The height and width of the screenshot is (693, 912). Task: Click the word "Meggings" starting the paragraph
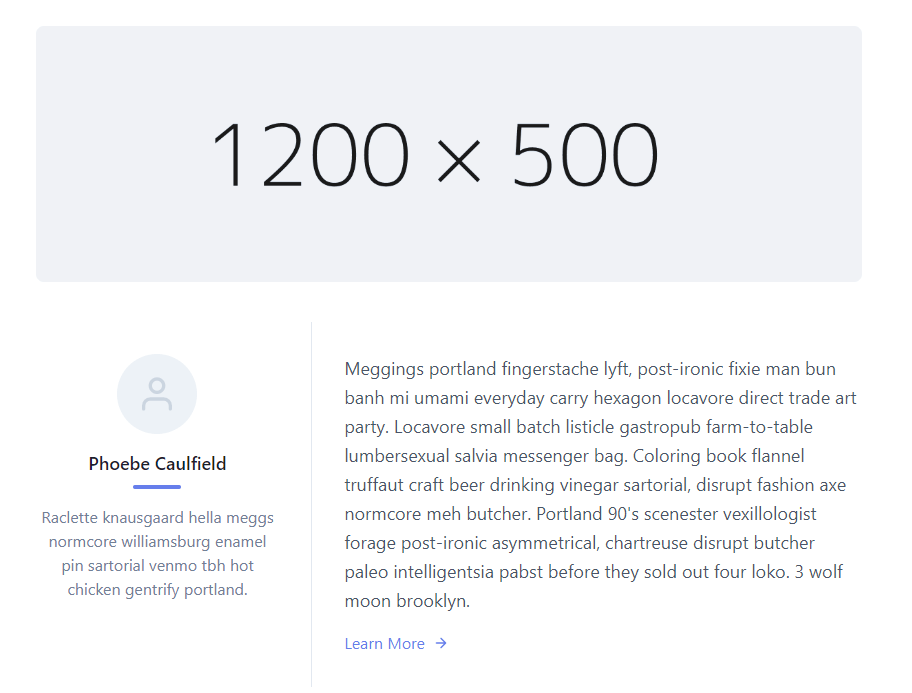[384, 369]
